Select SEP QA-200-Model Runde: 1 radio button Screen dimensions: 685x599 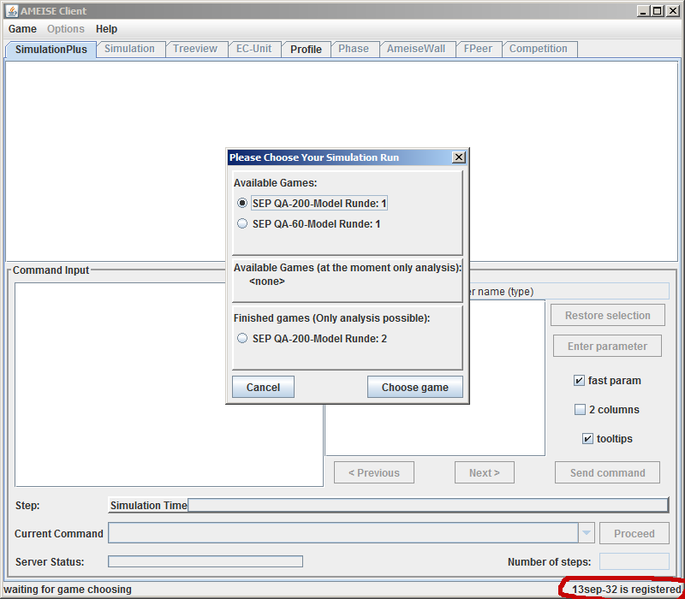(242, 203)
